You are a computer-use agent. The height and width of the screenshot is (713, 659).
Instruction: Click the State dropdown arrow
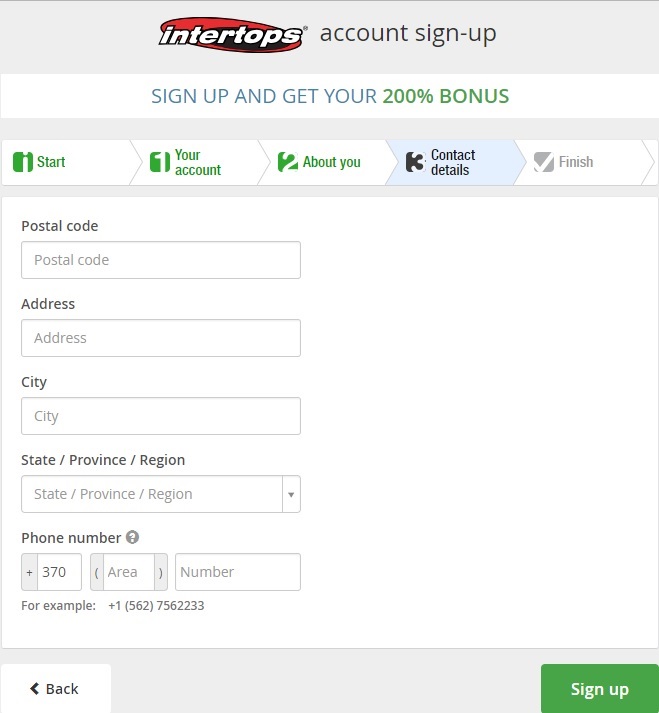291,494
